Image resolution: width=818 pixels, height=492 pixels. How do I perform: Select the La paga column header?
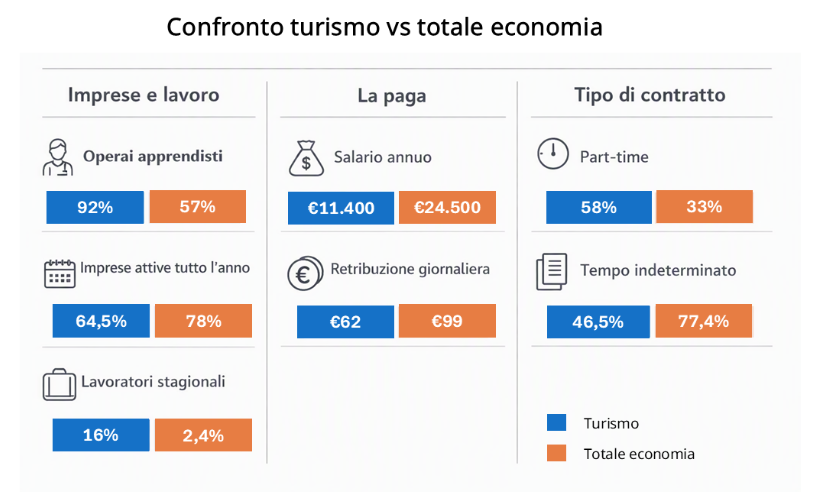pos(392,96)
